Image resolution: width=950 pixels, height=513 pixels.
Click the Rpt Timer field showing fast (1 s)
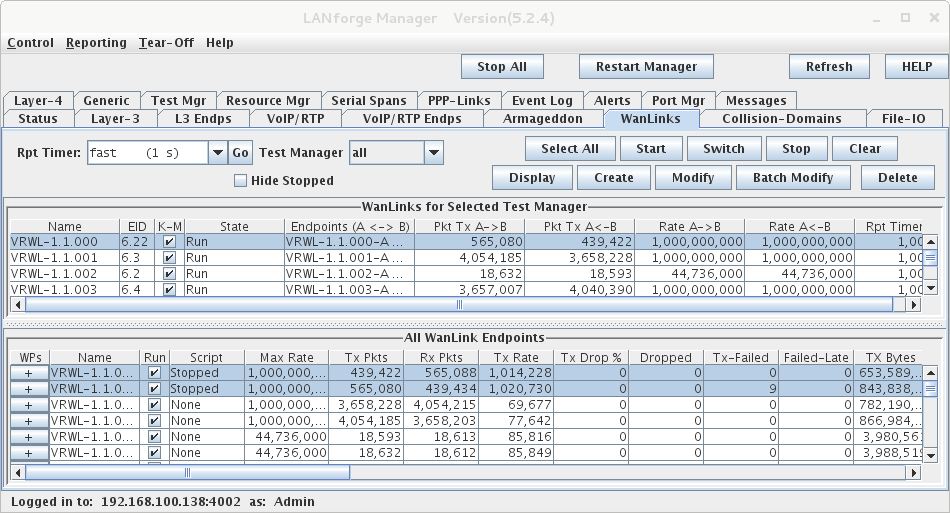click(148, 153)
